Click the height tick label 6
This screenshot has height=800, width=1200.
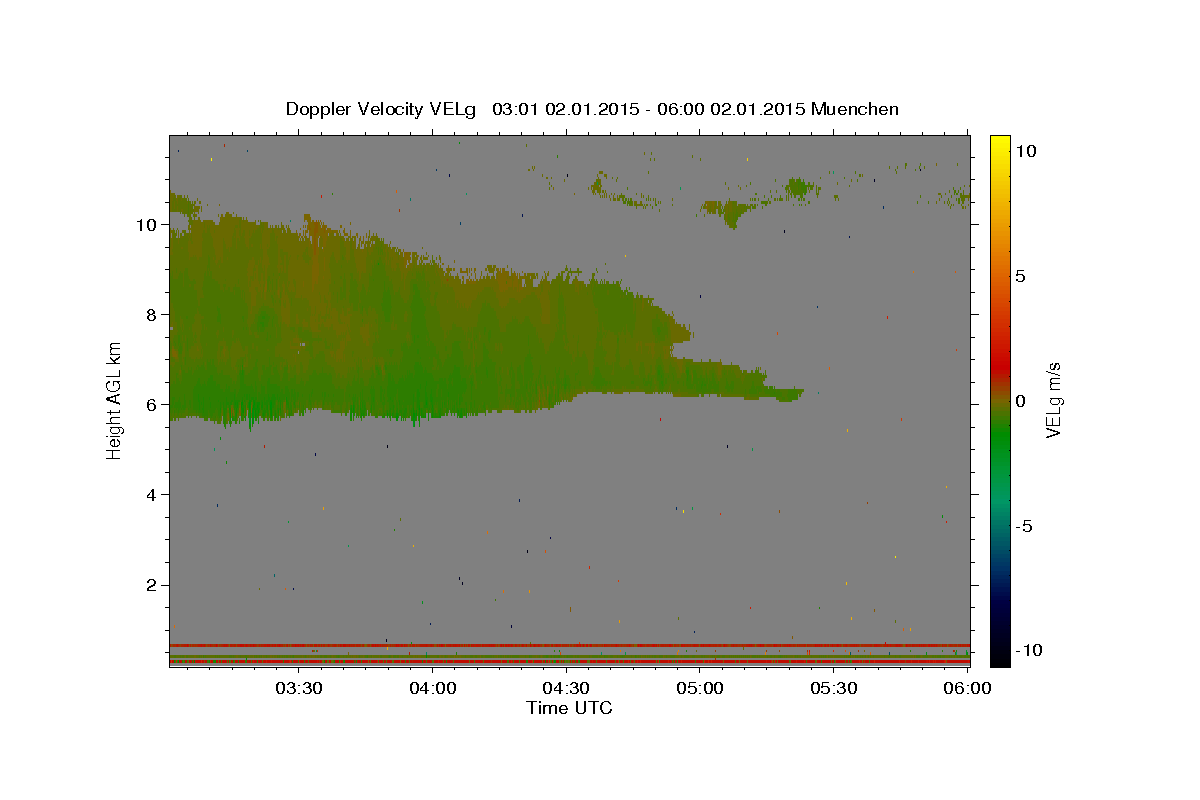(151, 405)
